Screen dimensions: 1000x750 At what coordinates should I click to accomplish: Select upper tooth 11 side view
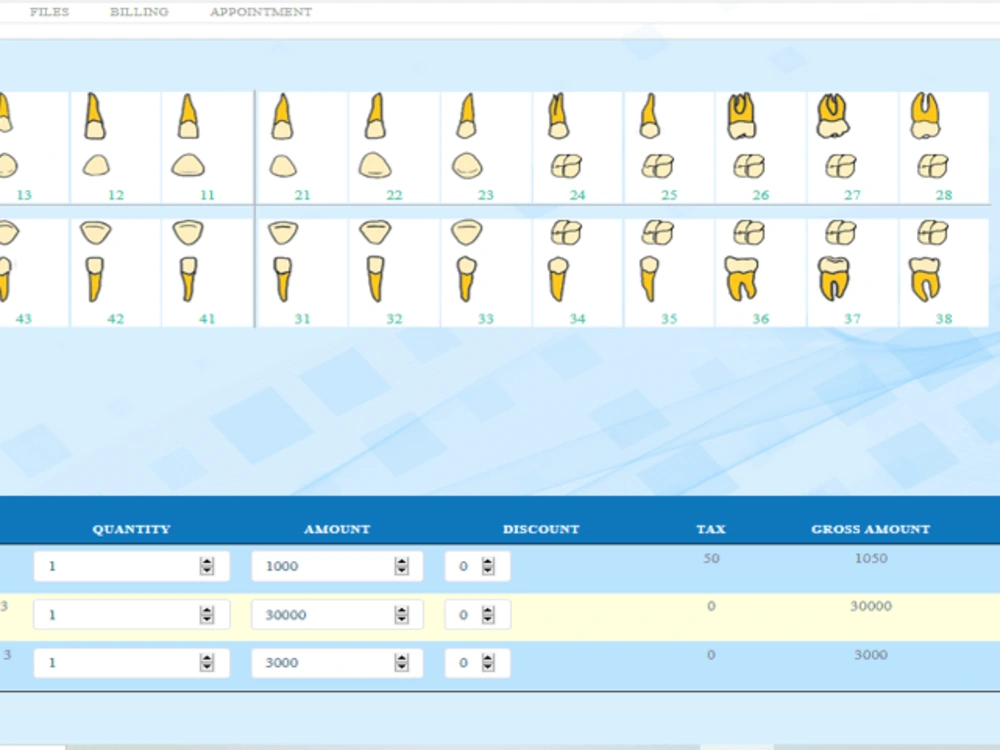[188, 117]
